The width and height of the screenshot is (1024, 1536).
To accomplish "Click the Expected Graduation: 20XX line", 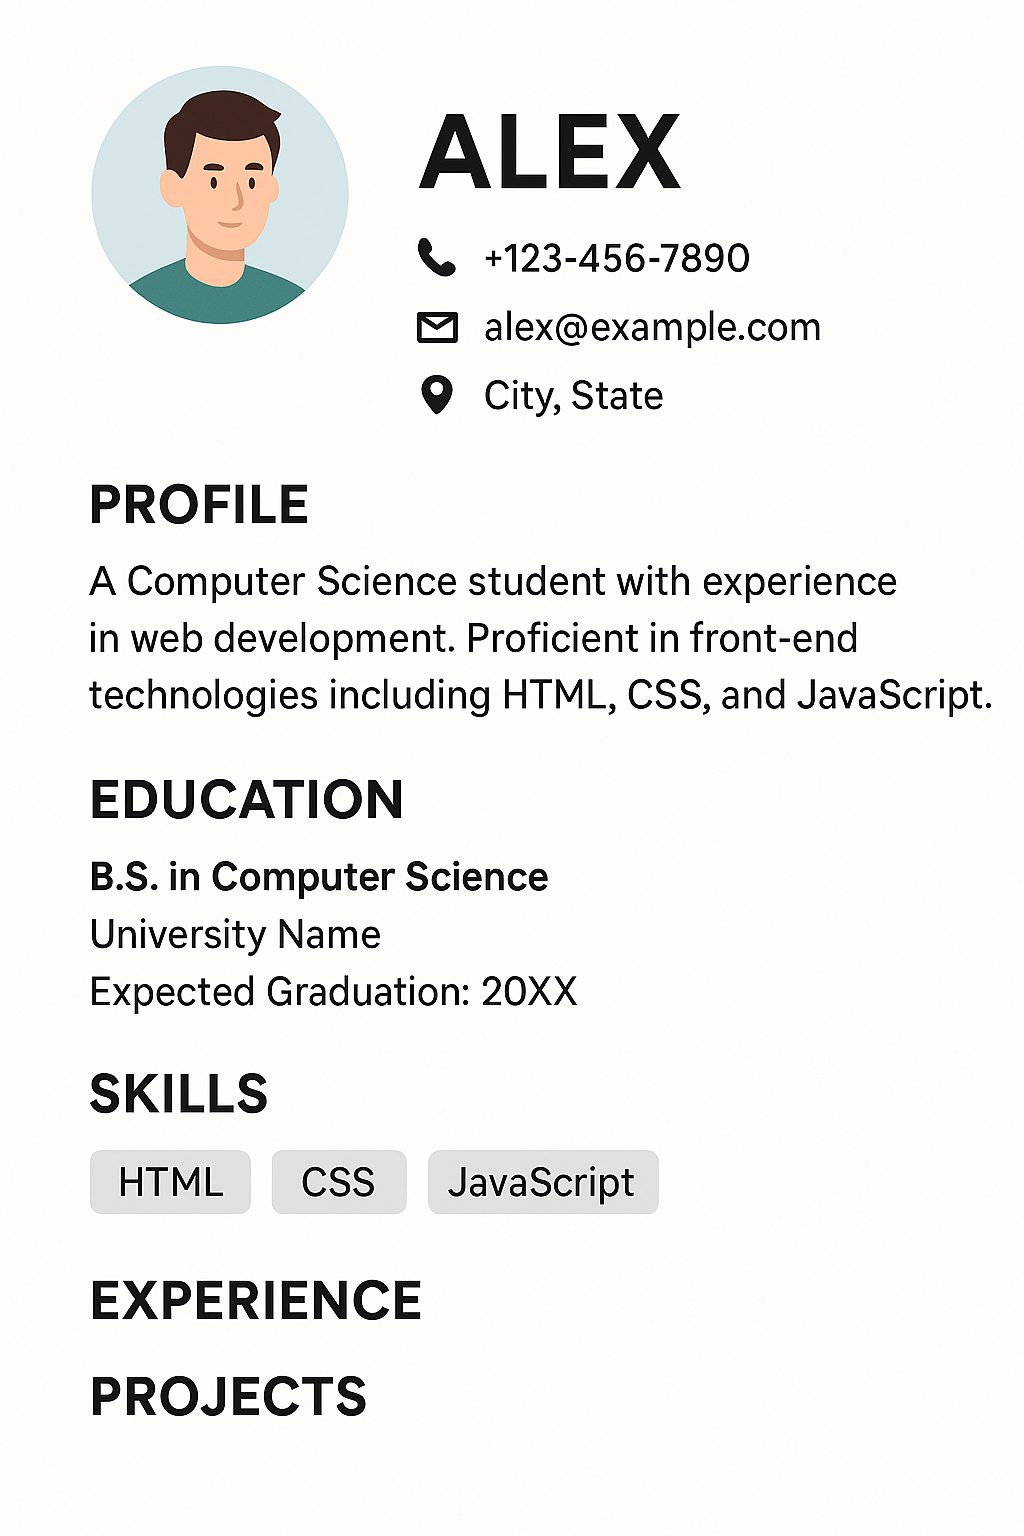I will (334, 992).
